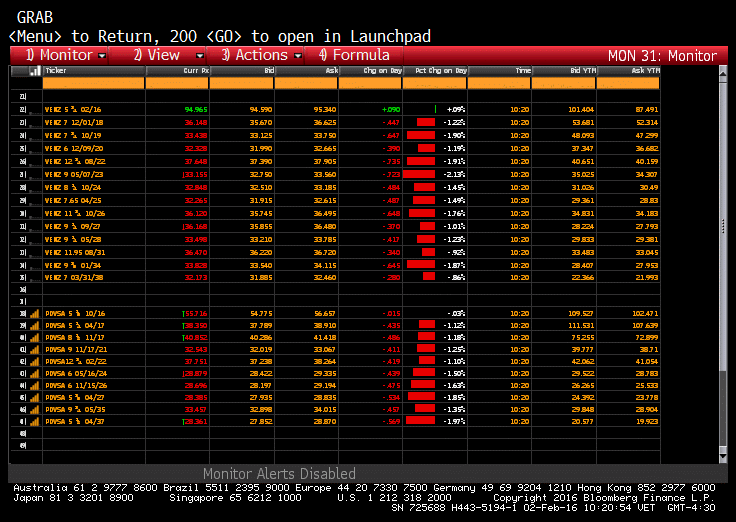Viewport: 736px width, 522px height.
Task: Click the red bar beside -1.97%
Action: [421, 421]
